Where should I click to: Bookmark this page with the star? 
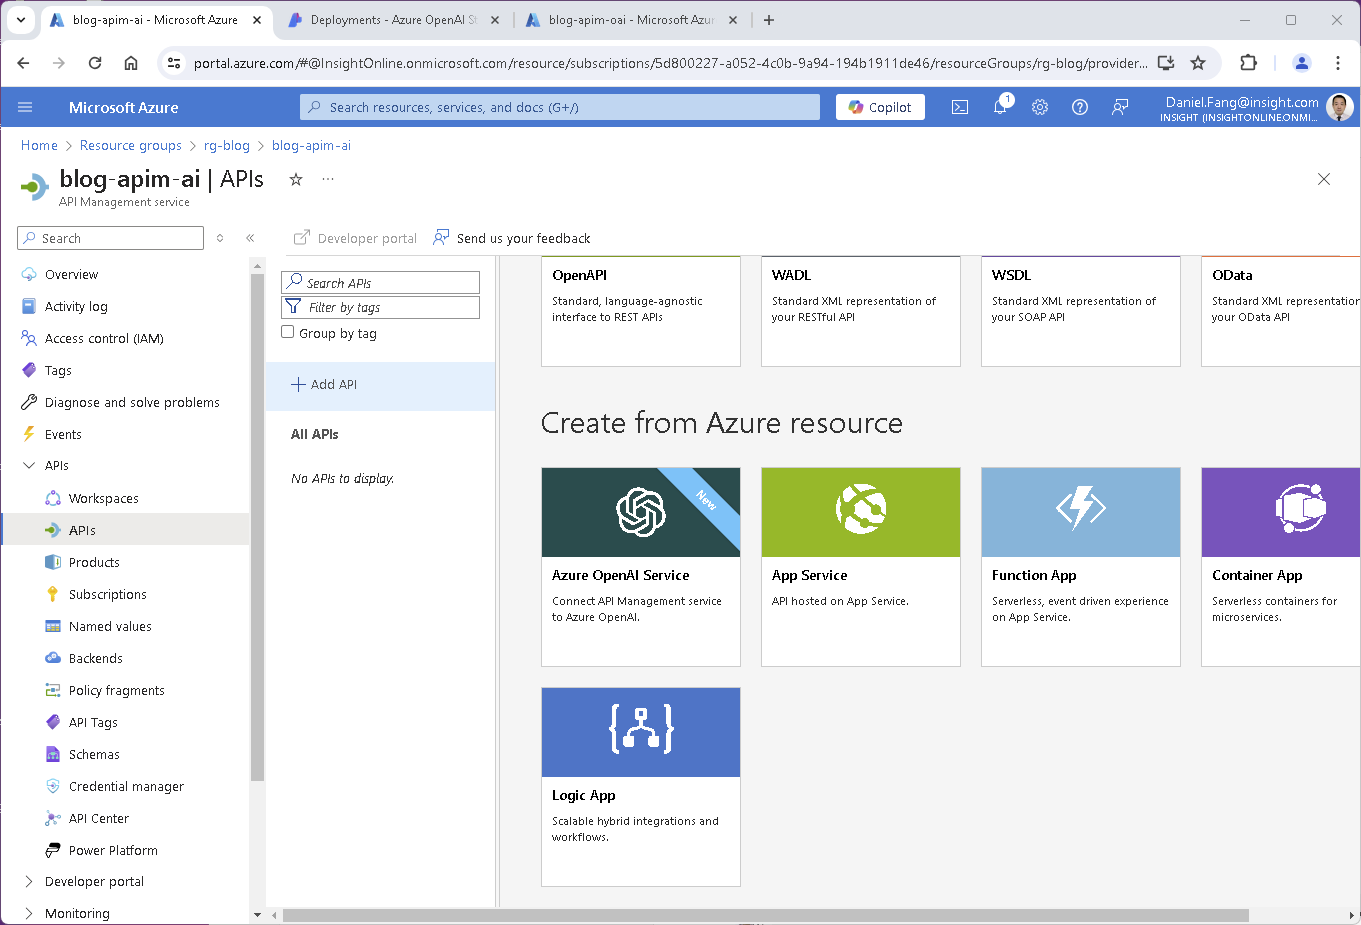(1198, 63)
